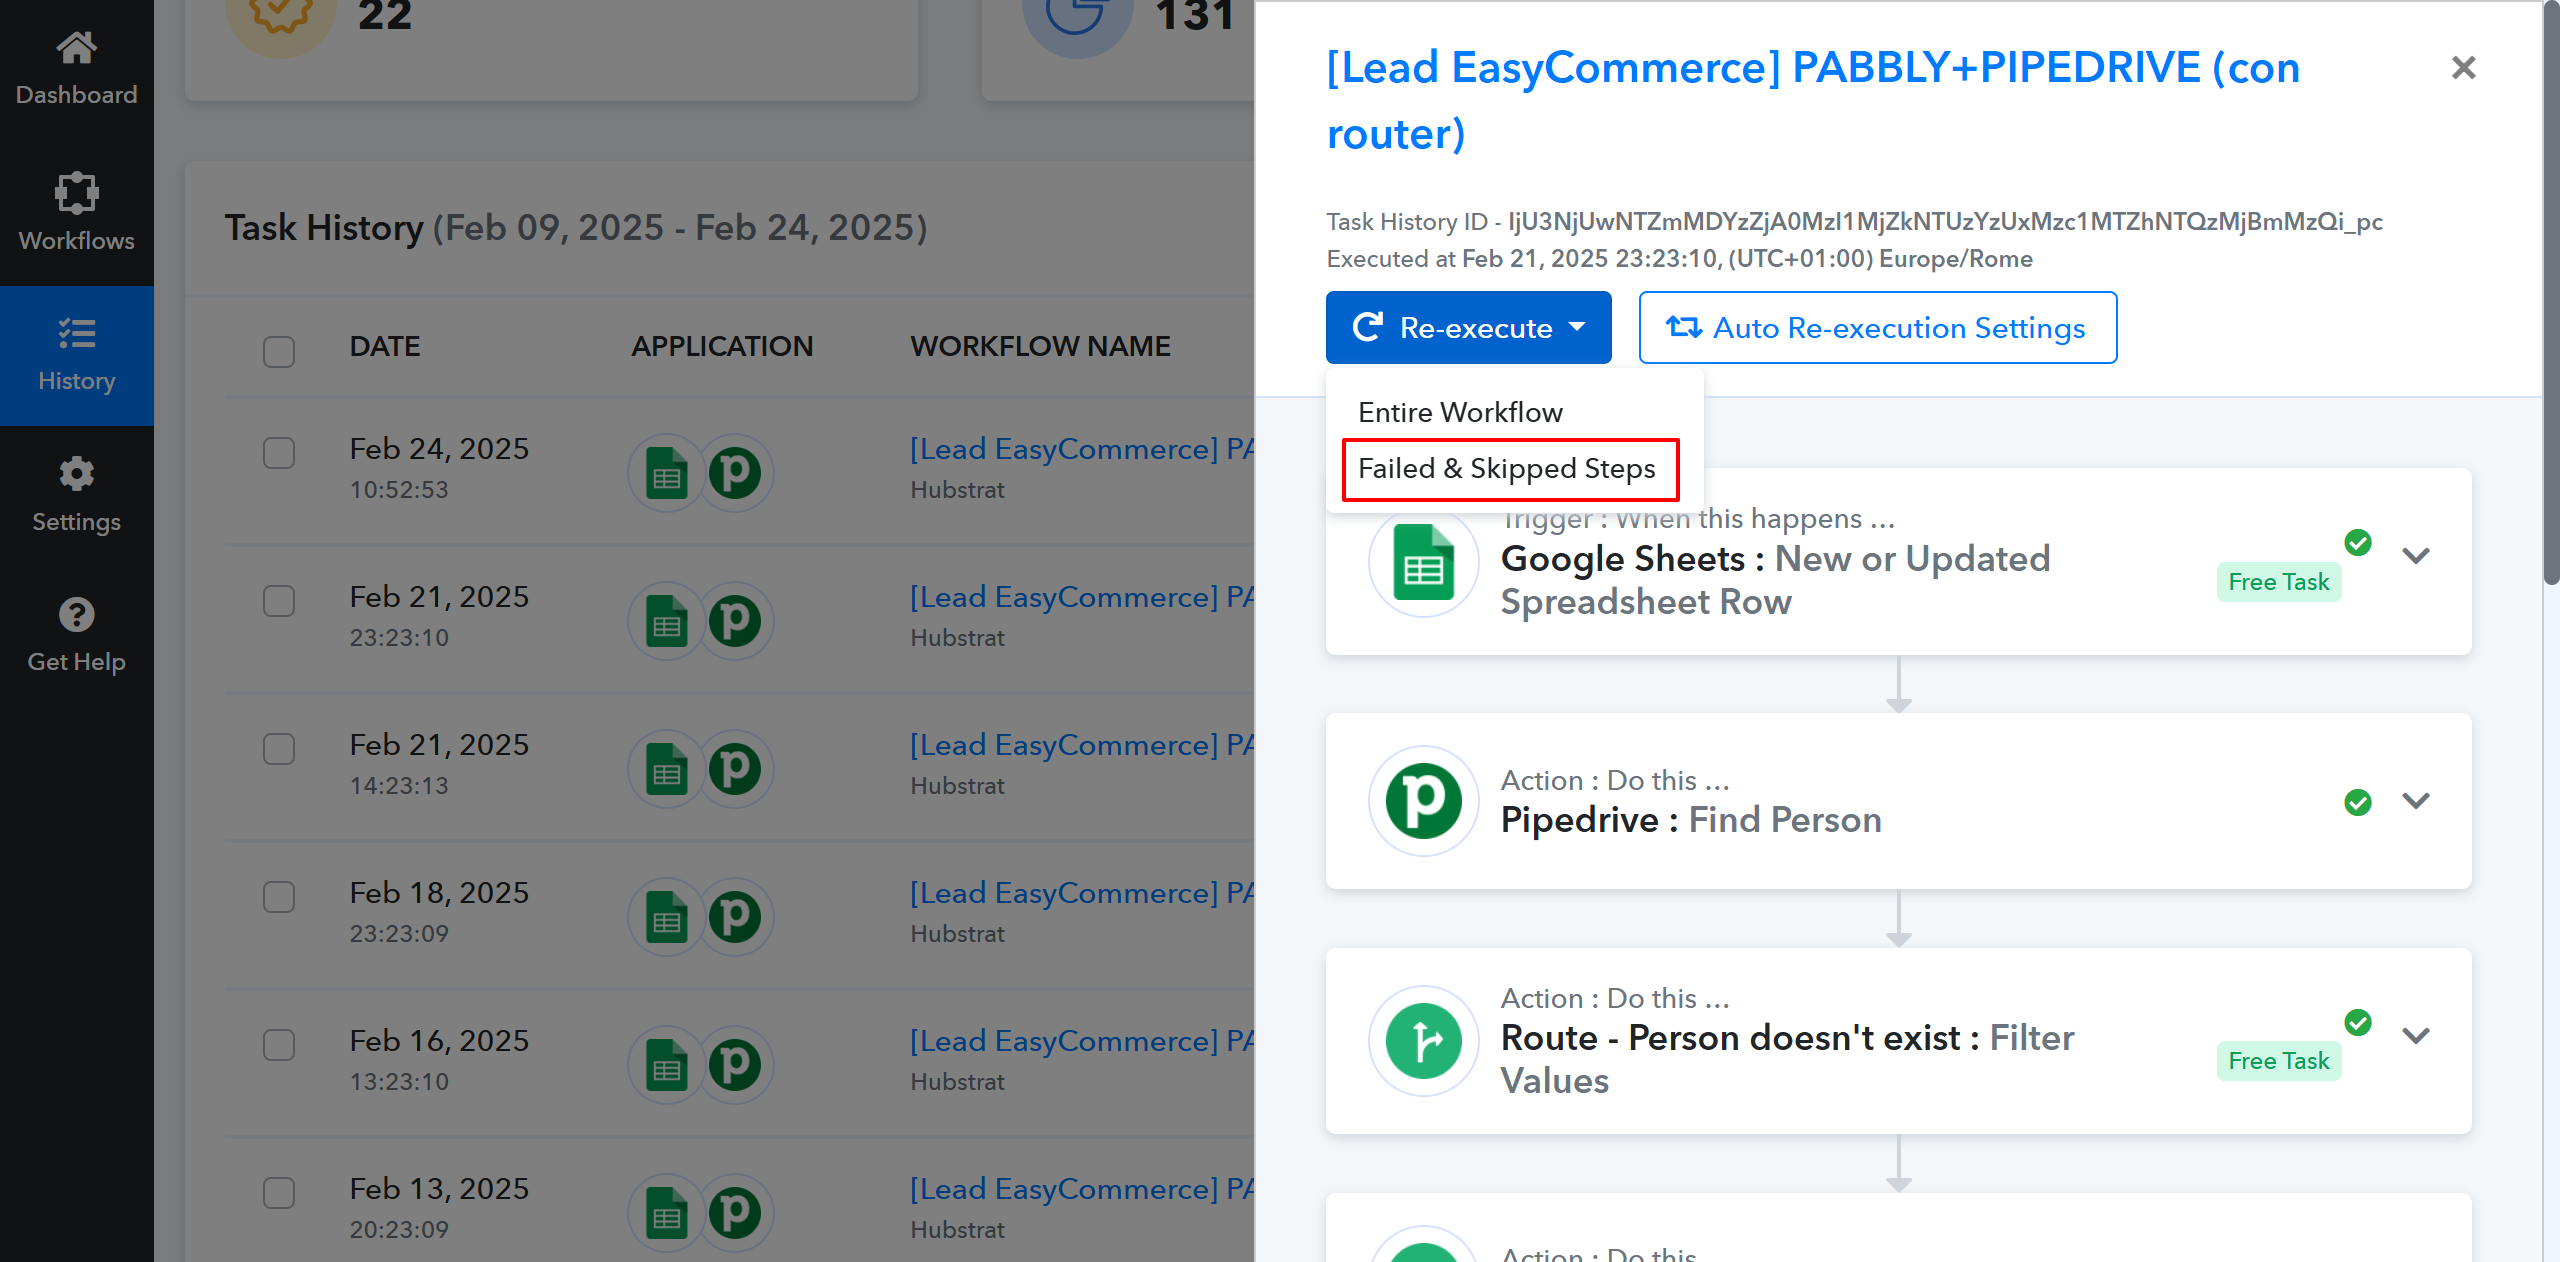
Task: Select the Feb 16, 2025 13:23:10 row checkbox
Action: tap(279, 1045)
